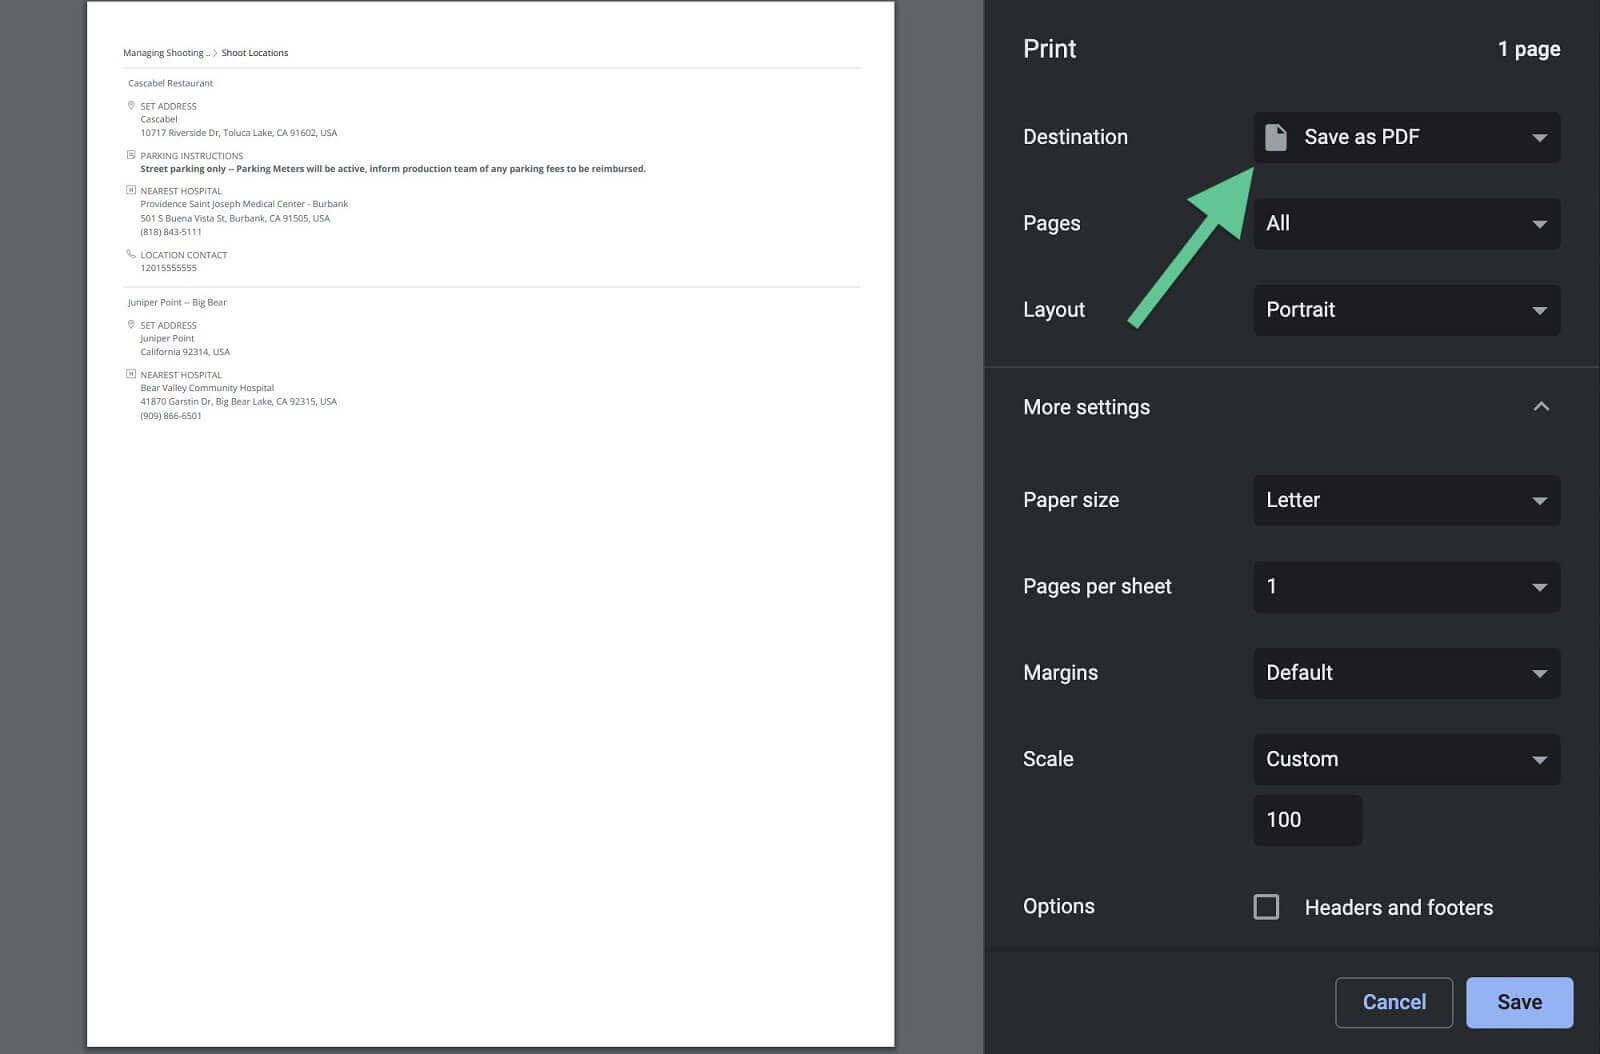Click the hospital icon above Providence Saint Joseph

[131, 190]
